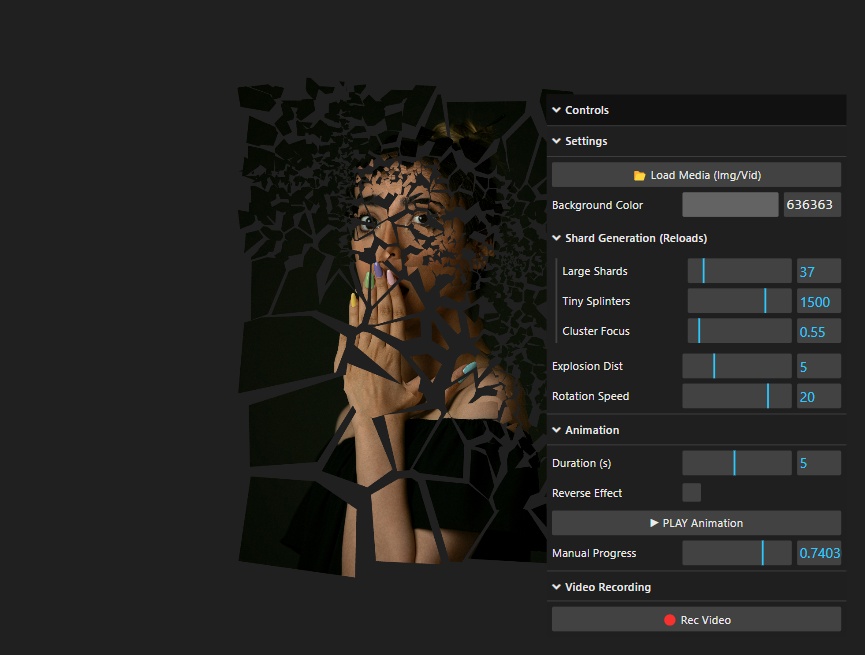Click the Tiny Splinters slider track
Image resolution: width=865 pixels, height=655 pixels.
point(739,301)
